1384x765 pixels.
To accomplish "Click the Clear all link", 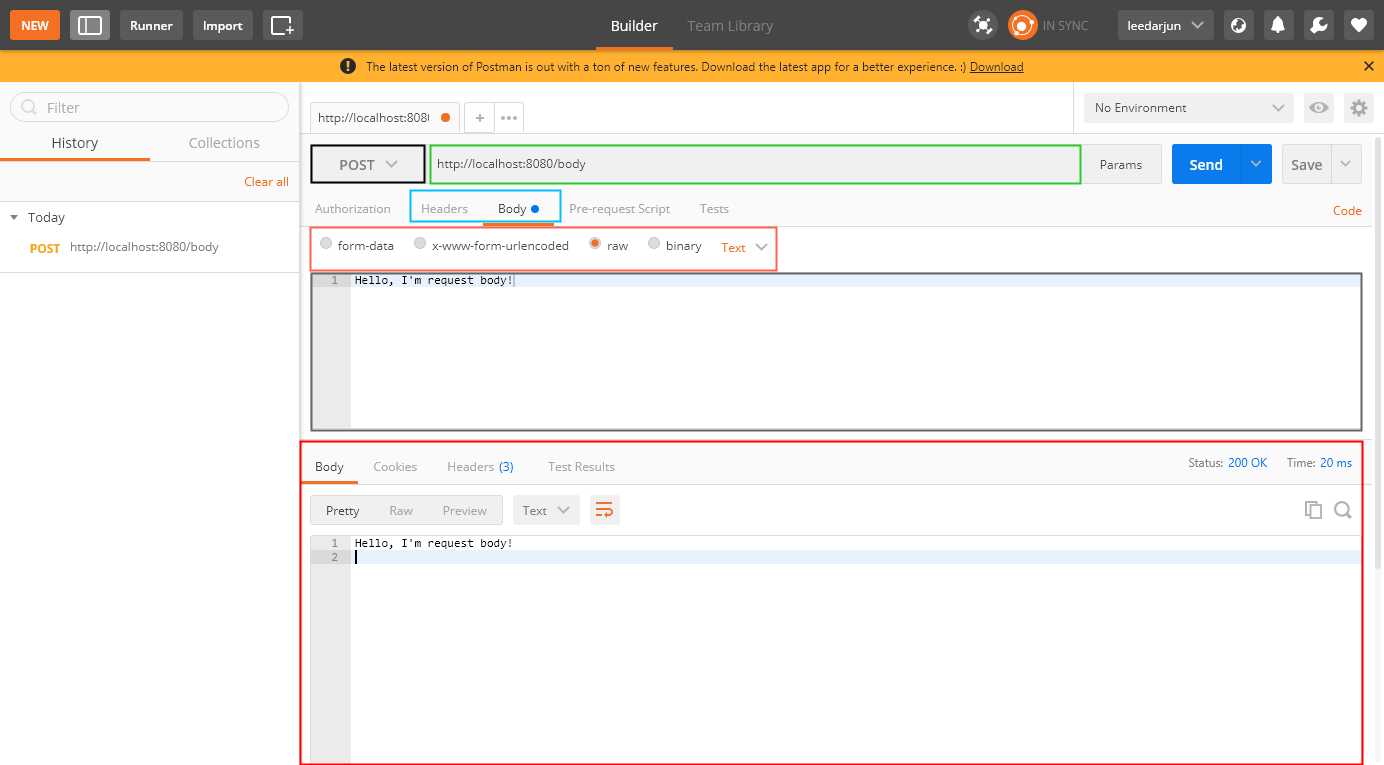I will 266,182.
